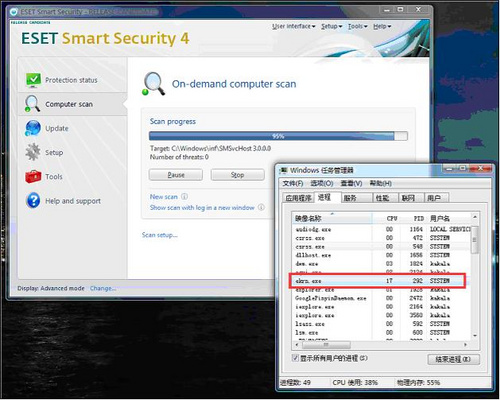500x400 pixels.
Task: Expand the Tools dropdown in top menu
Action: pos(358,26)
